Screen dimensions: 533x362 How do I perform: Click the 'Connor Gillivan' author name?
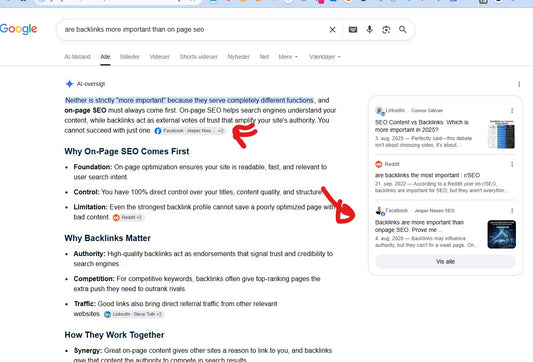click(x=427, y=110)
